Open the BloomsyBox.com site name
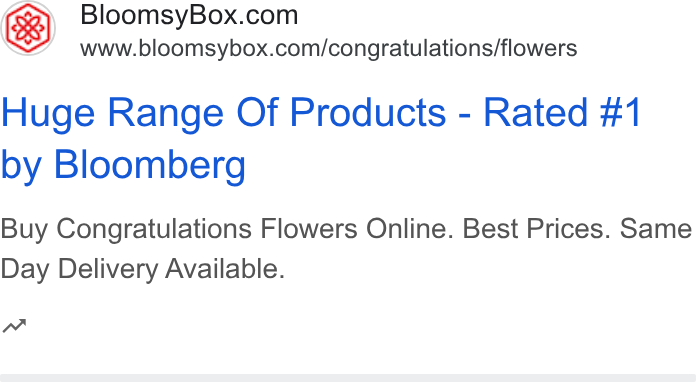The width and height of the screenshot is (696, 382). click(189, 15)
